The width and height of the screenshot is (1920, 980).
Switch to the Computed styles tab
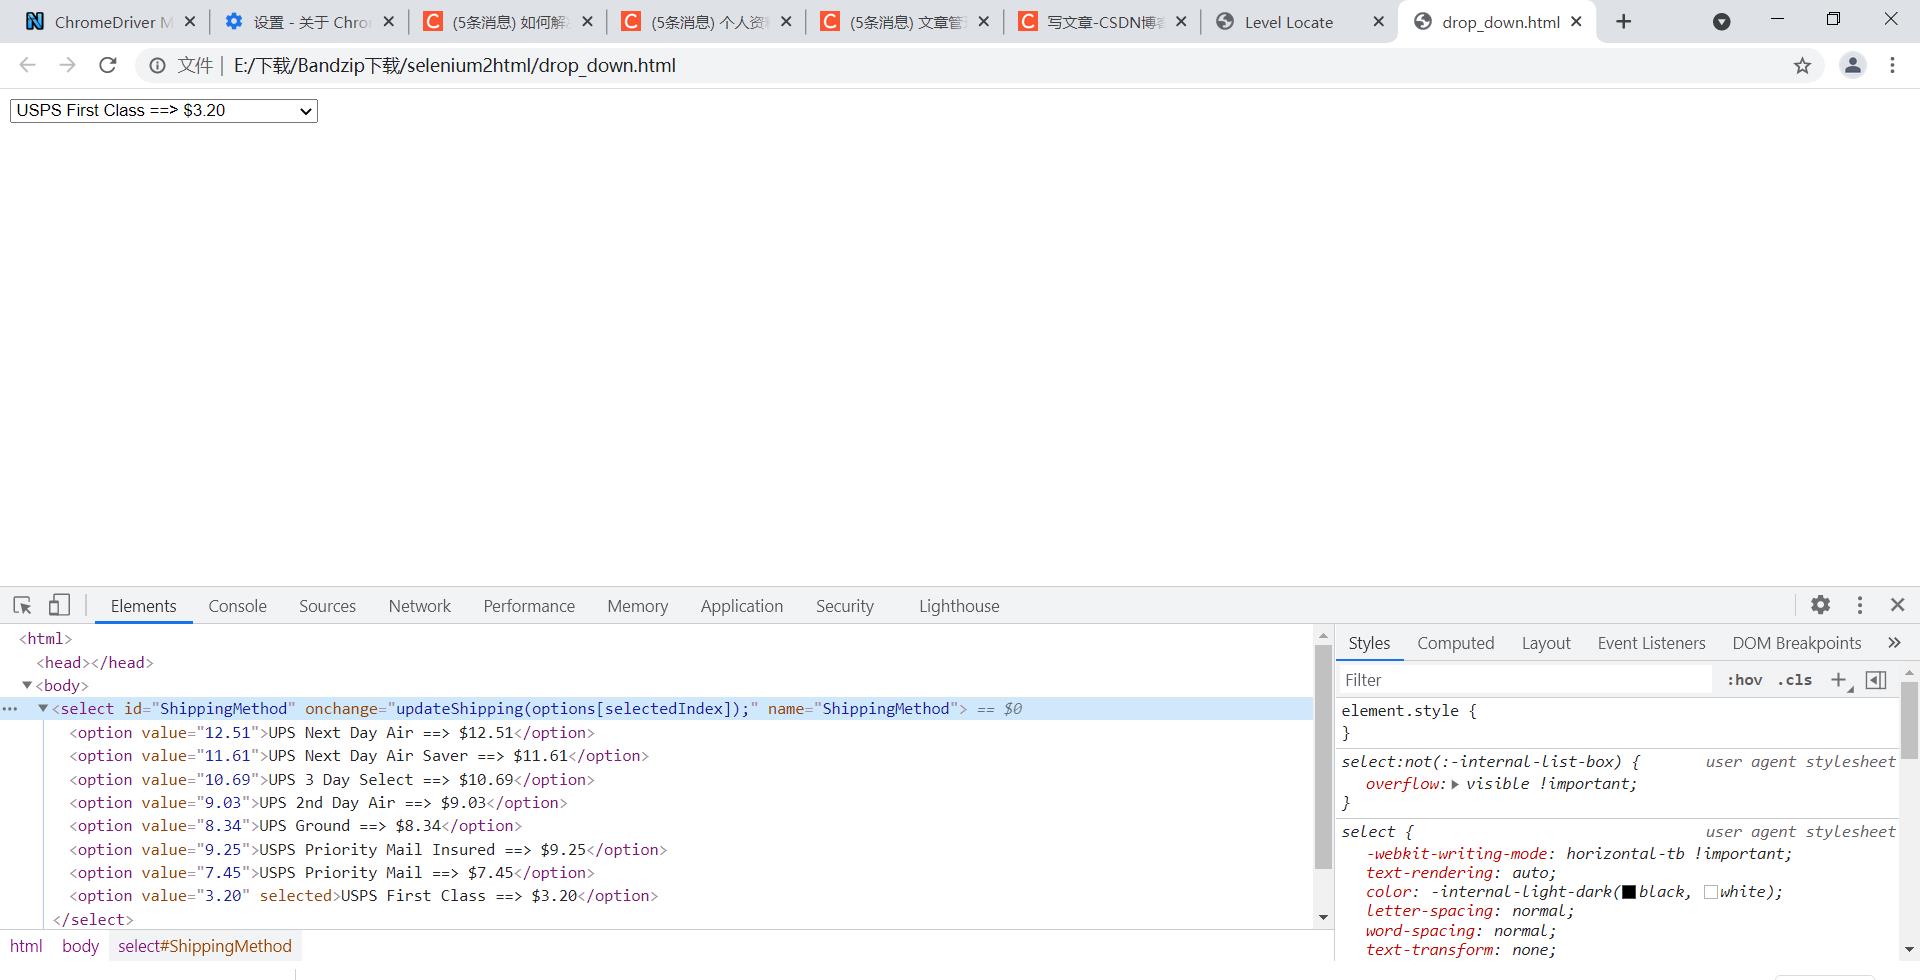1455,643
